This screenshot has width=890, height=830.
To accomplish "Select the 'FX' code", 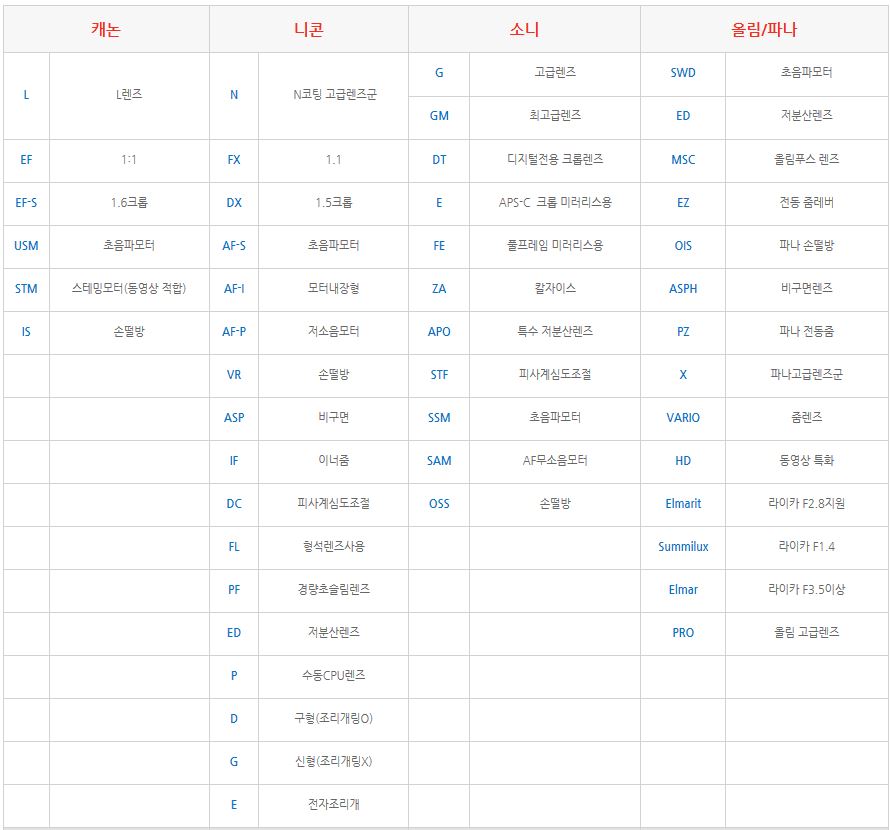I will pos(234,160).
